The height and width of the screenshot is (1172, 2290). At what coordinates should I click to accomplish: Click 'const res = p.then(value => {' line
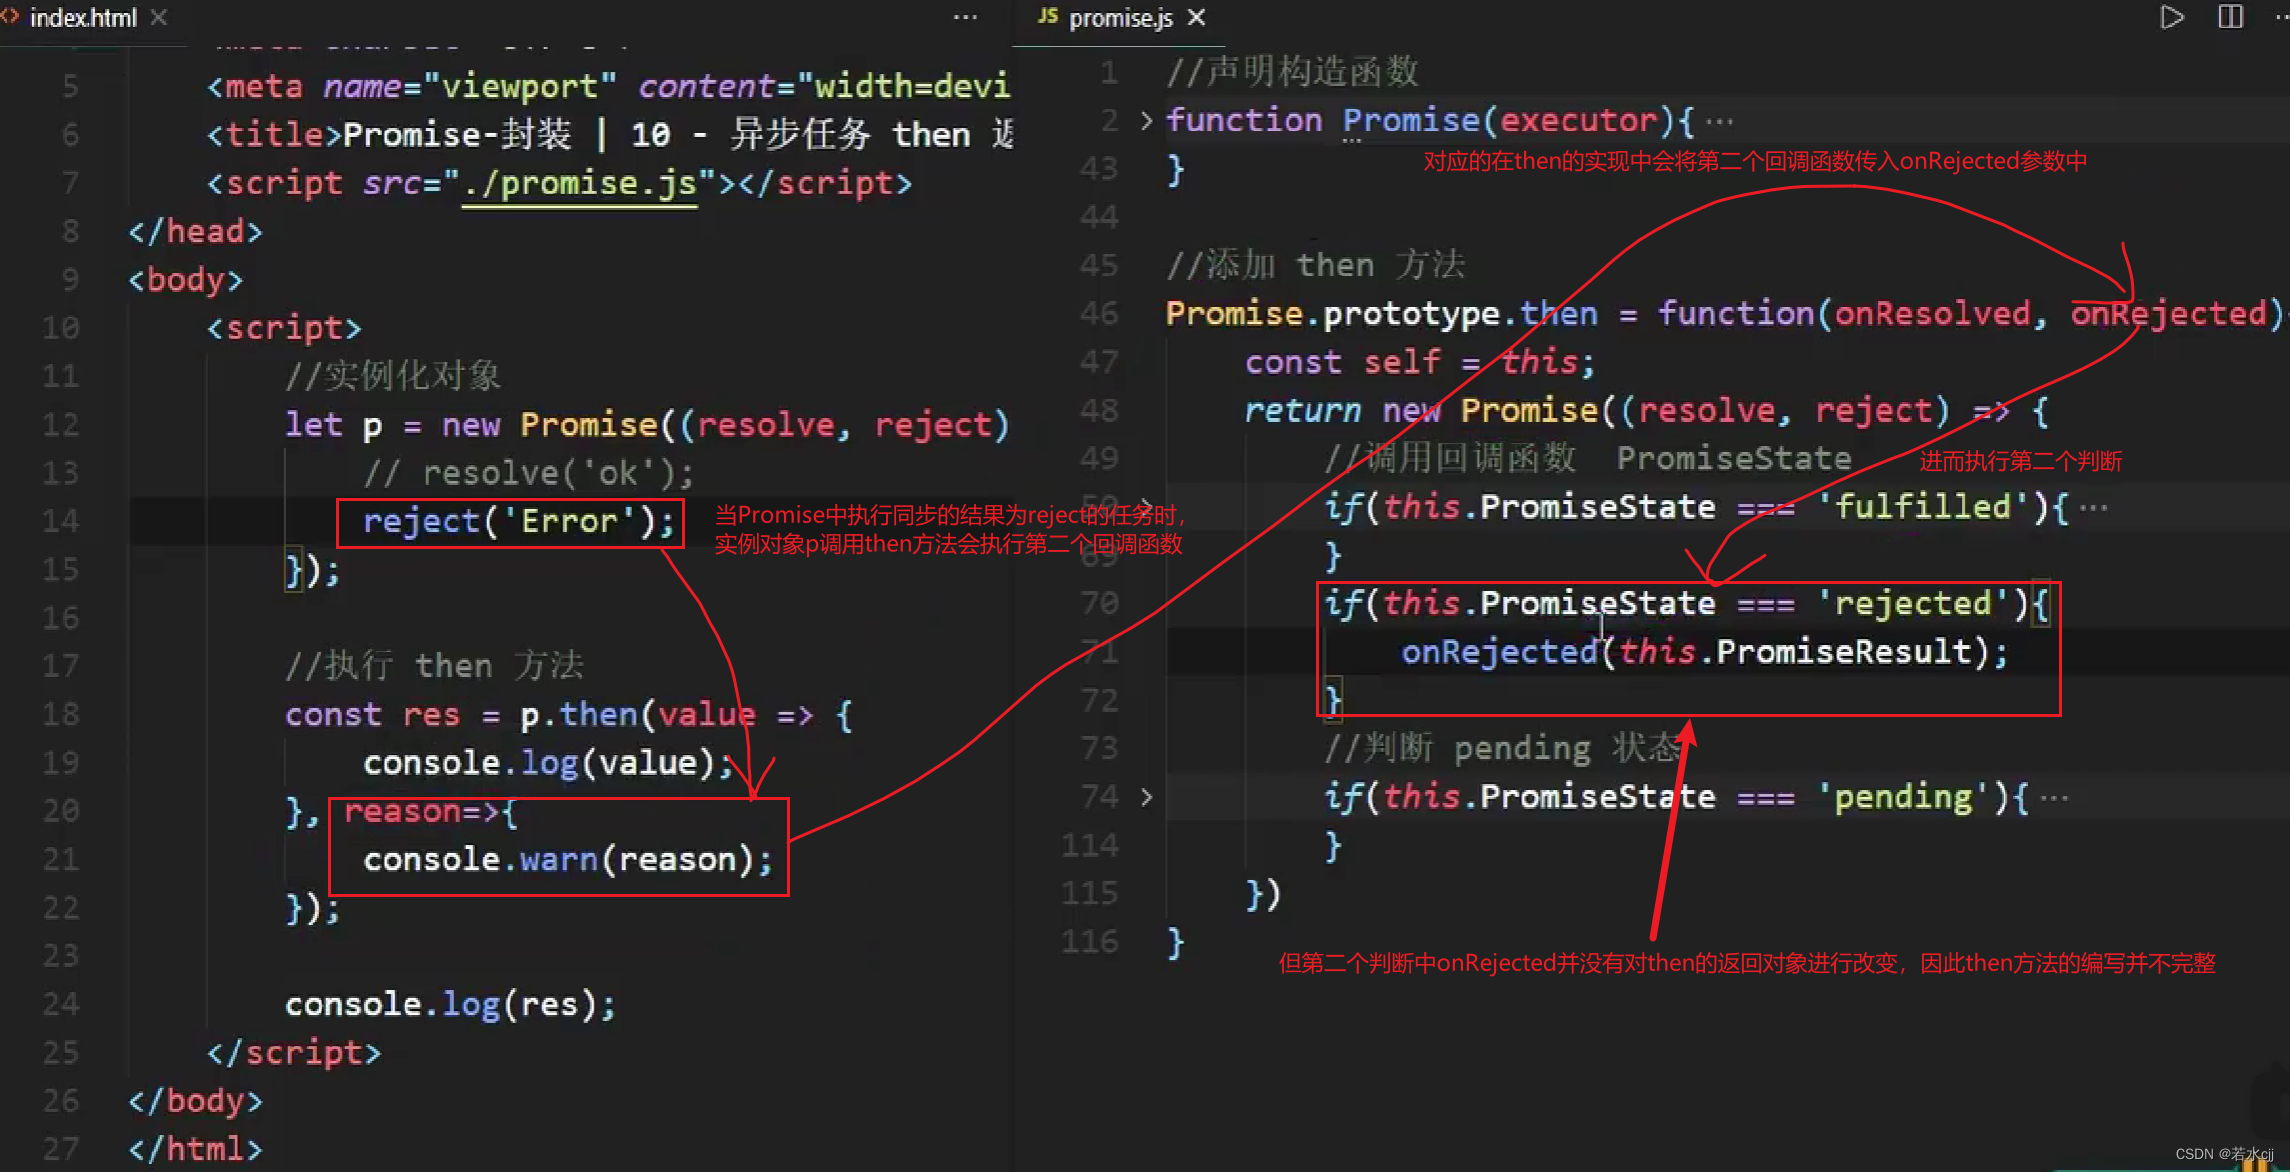click(568, 715)
